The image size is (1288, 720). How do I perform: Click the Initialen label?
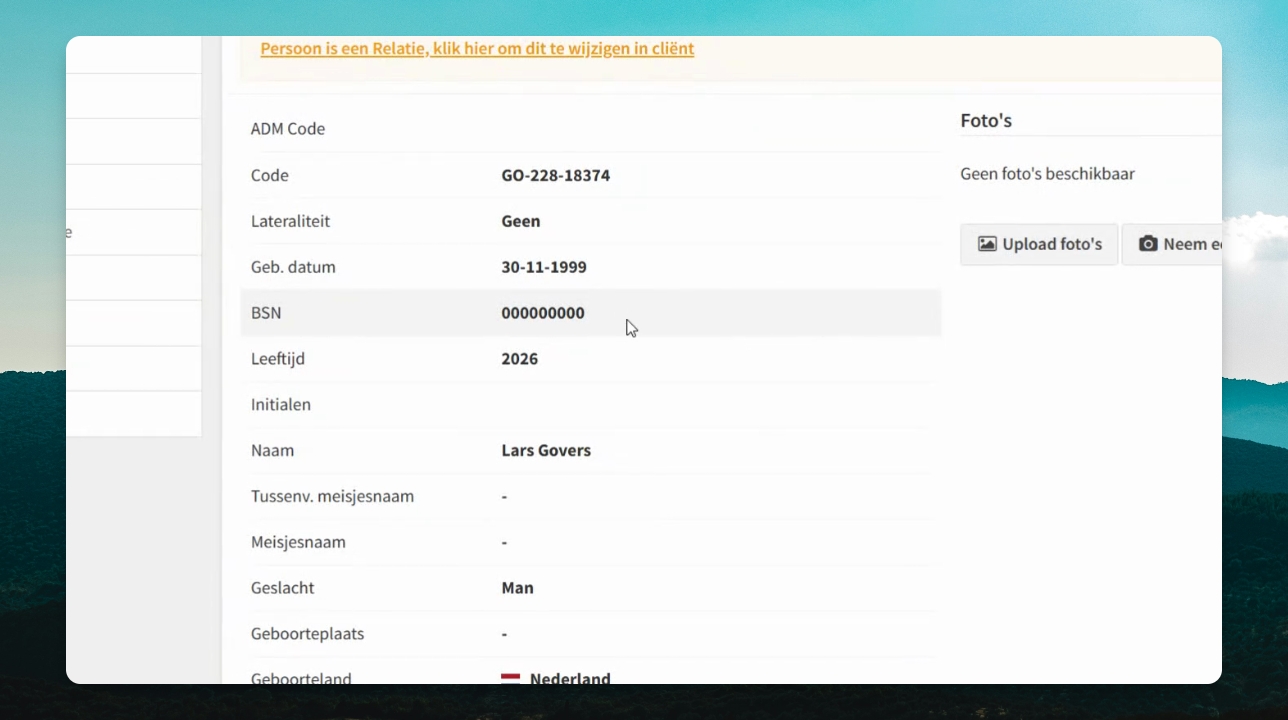coord(281,404)
